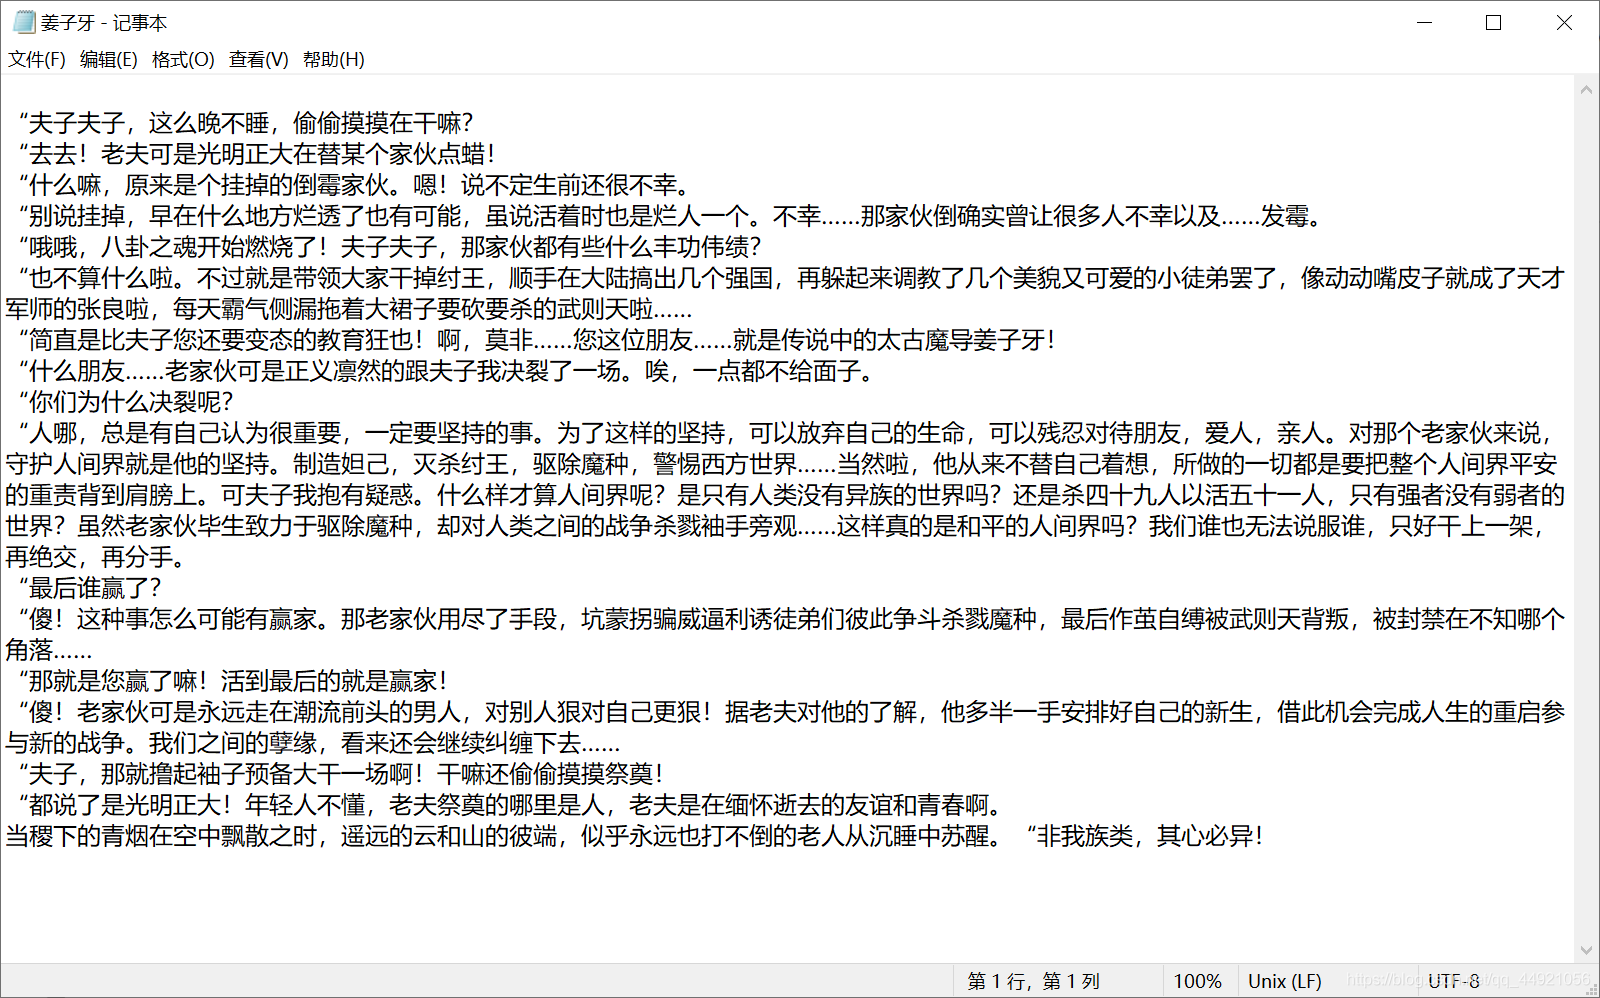Click in the line 的重责背到肩膀上
This screenshot has height=998, width=1600.
coord(785,495)
